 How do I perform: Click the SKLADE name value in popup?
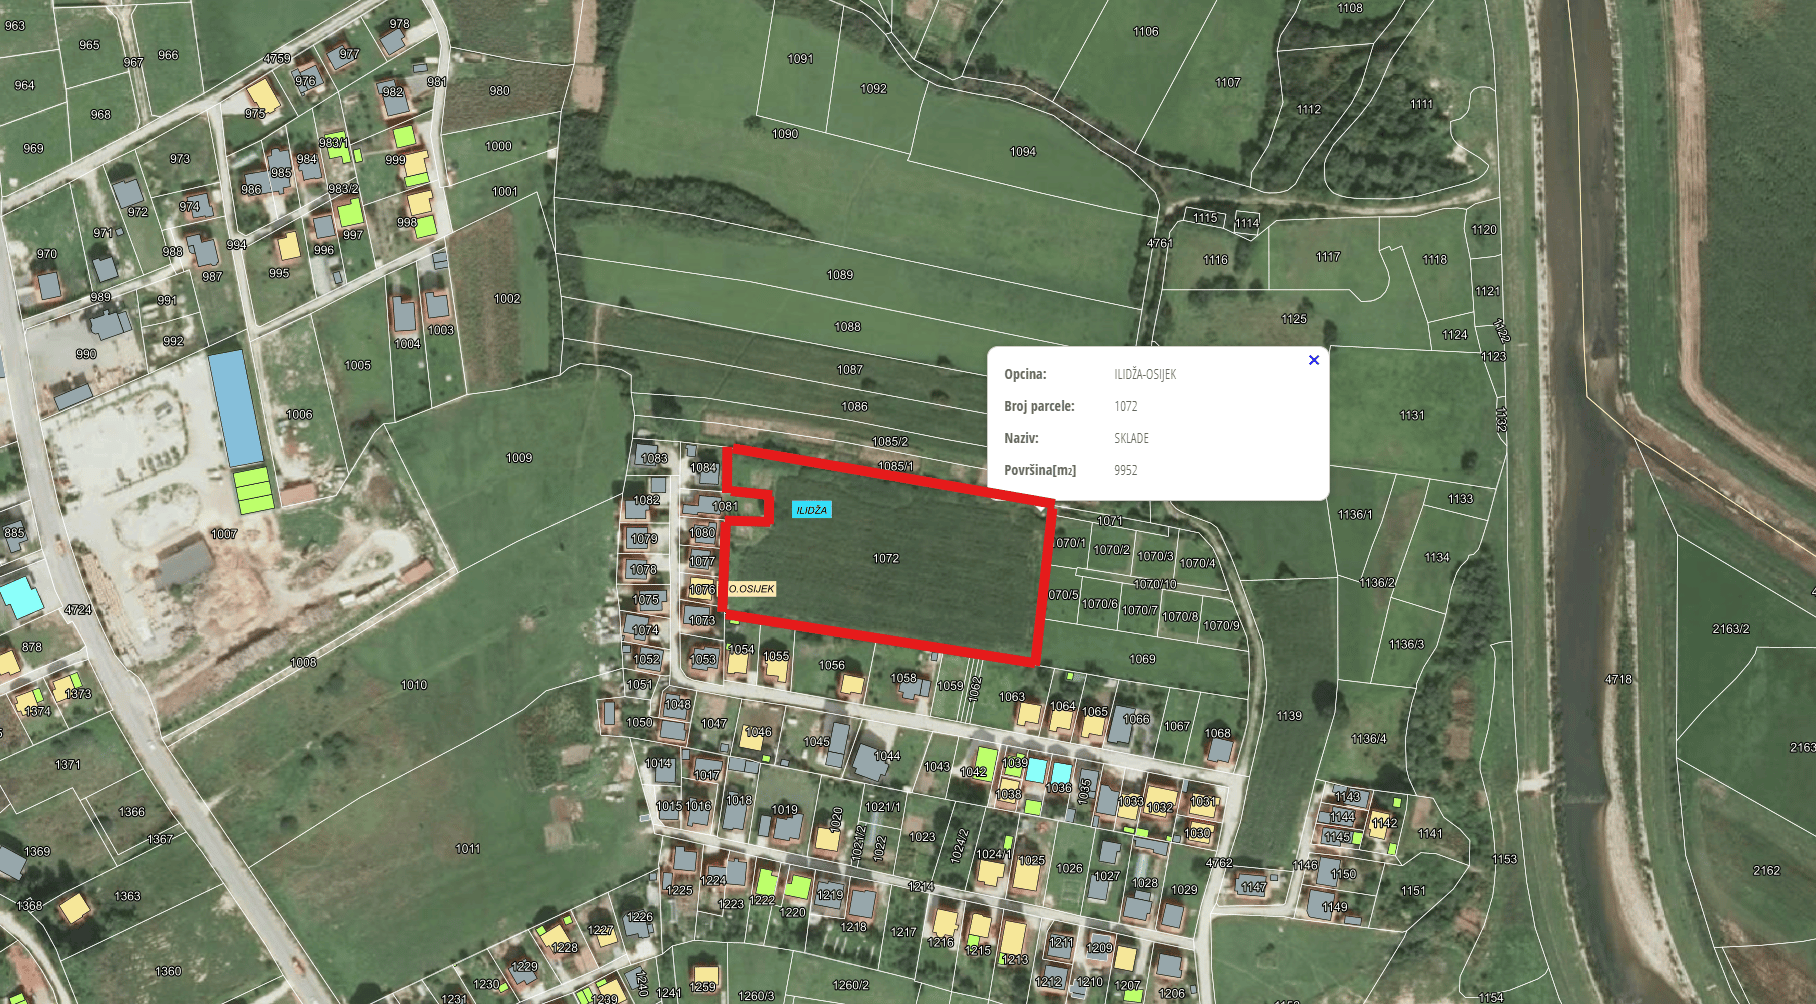(1131, 438)
